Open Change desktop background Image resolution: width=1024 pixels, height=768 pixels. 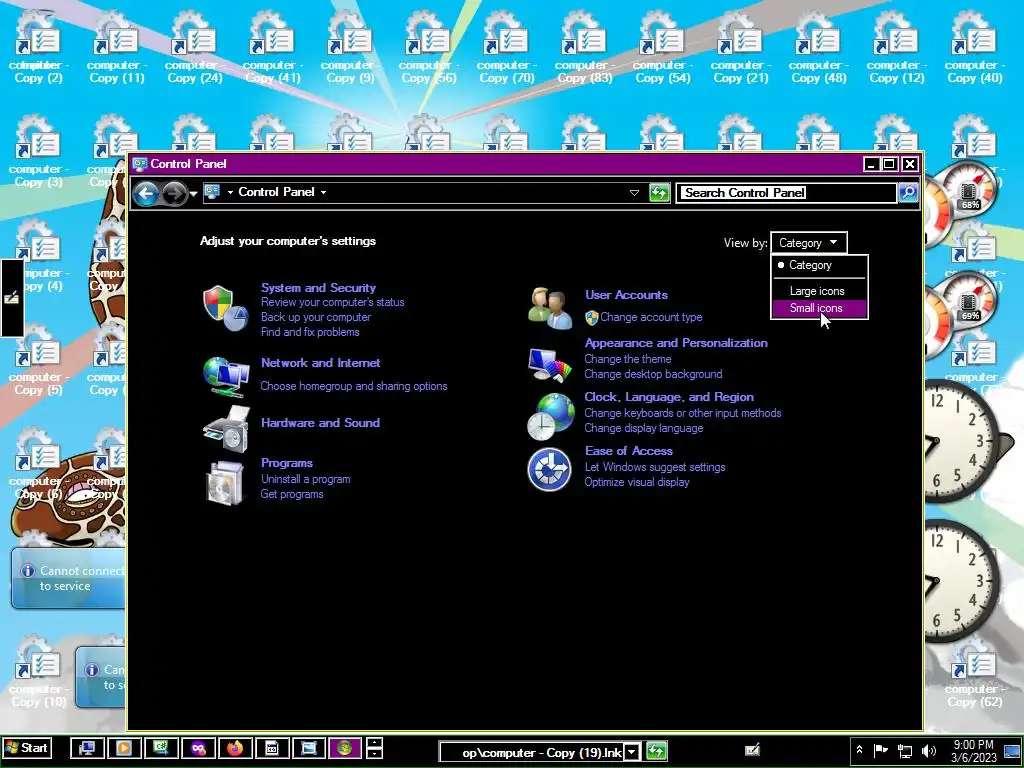[x=653, y=374]
